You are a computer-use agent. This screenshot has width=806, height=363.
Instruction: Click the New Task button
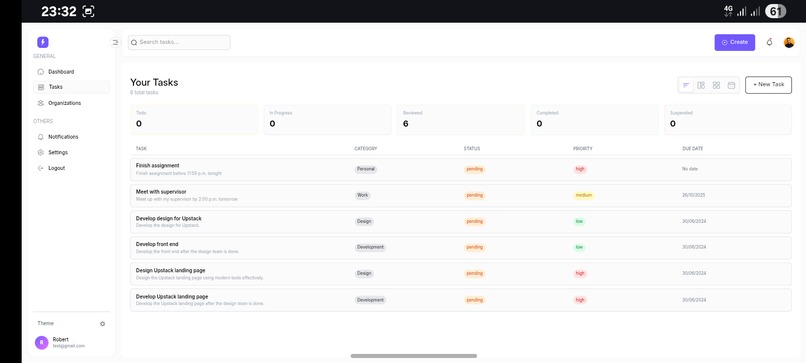(x=768, y=85)
